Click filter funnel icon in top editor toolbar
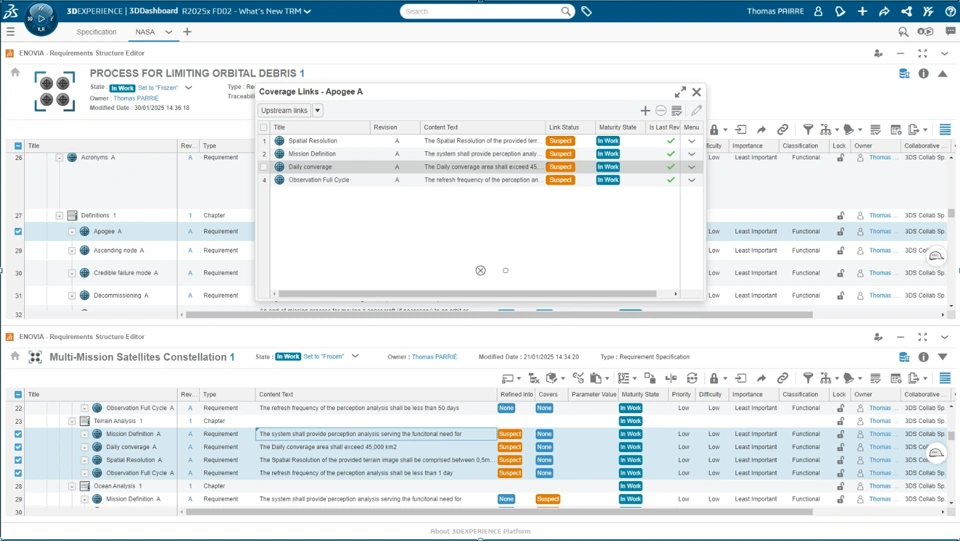This screenshot has width=960, height=541. tap(808, 130)
